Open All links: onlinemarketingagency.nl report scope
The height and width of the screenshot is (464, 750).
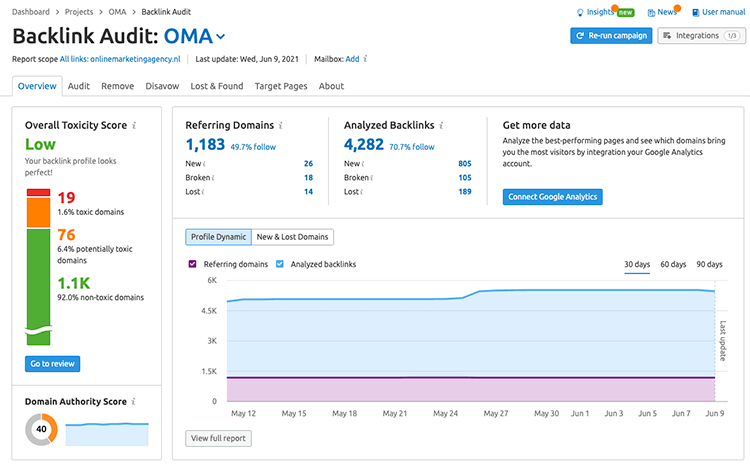(120, 59)
